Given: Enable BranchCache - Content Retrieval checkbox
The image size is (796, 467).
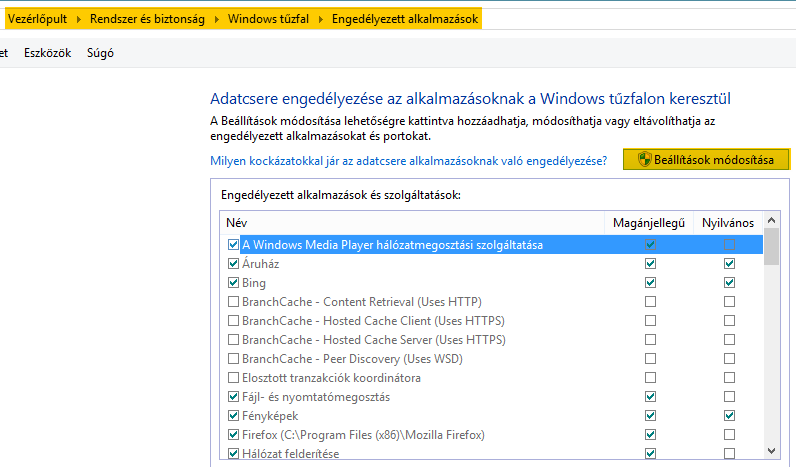Looking at the screenshot, I should point(234,302).
